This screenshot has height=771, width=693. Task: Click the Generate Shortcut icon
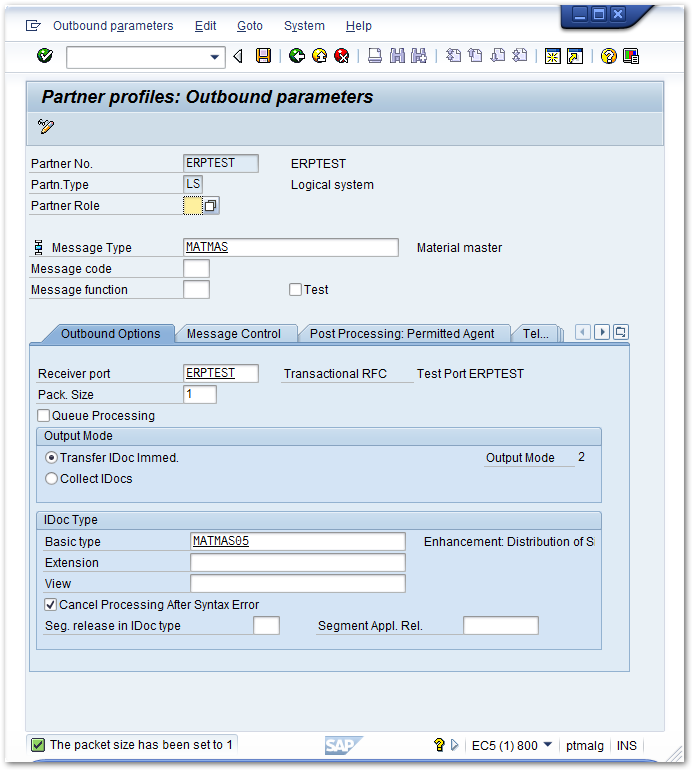[x=574, y=57]
